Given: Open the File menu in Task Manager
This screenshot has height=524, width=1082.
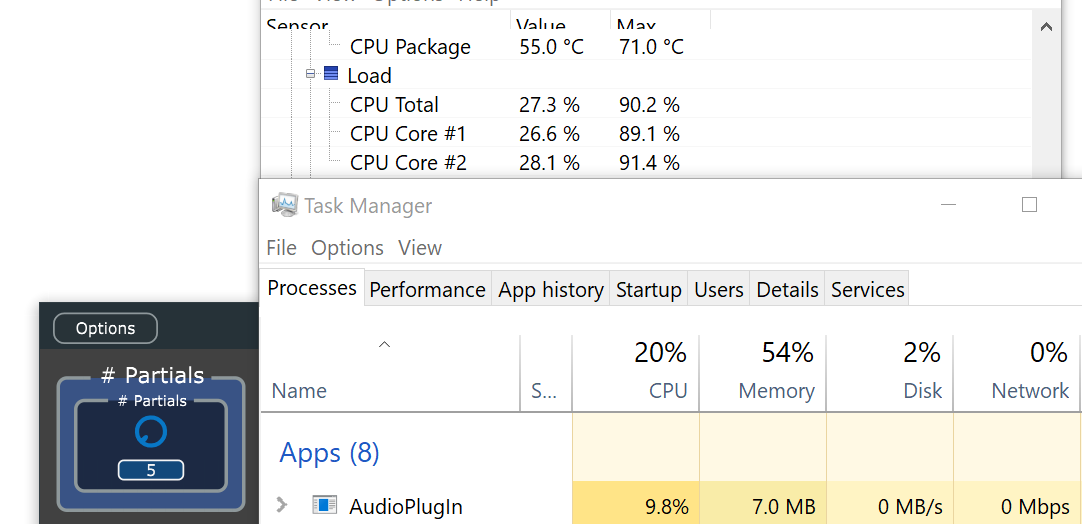Looking at the screenshot, I should click(x=281, y=248).
